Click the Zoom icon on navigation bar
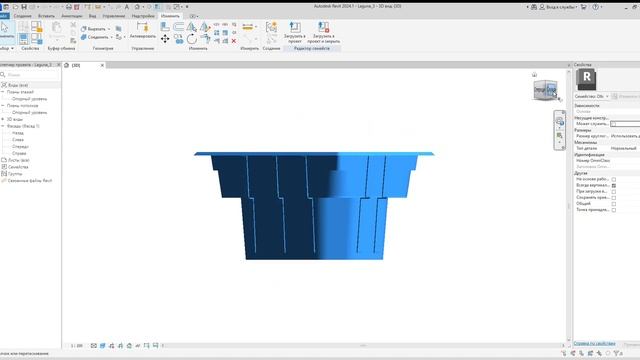 (x=560, y=135)
